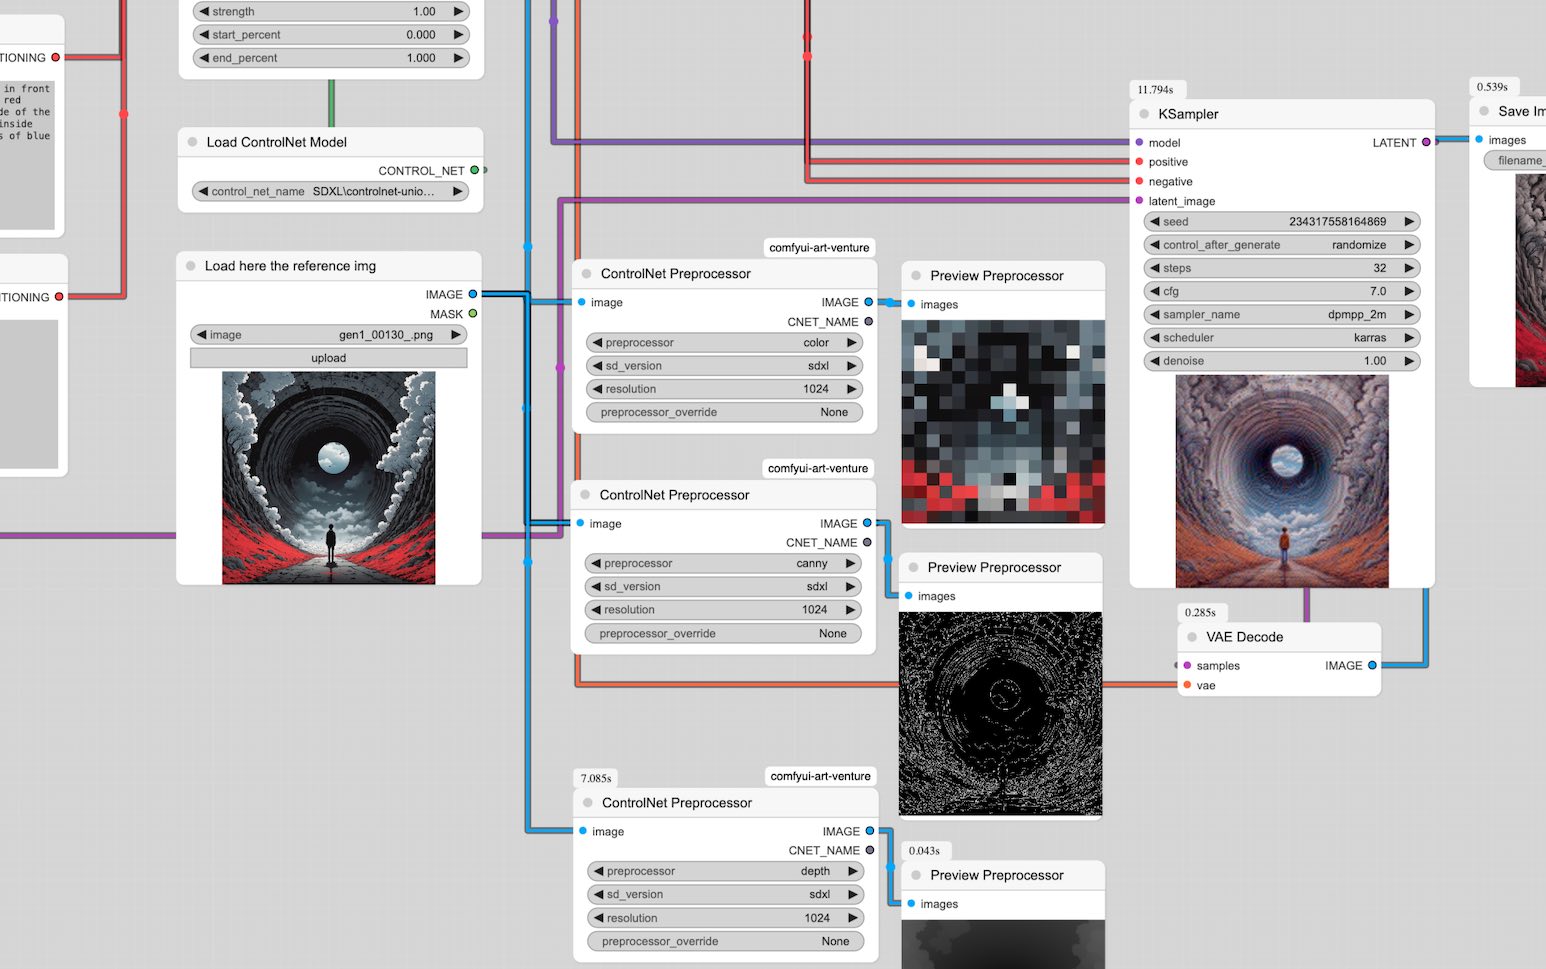
Task: Click the KSampler negative input socket
Action: click(1139, 181)
